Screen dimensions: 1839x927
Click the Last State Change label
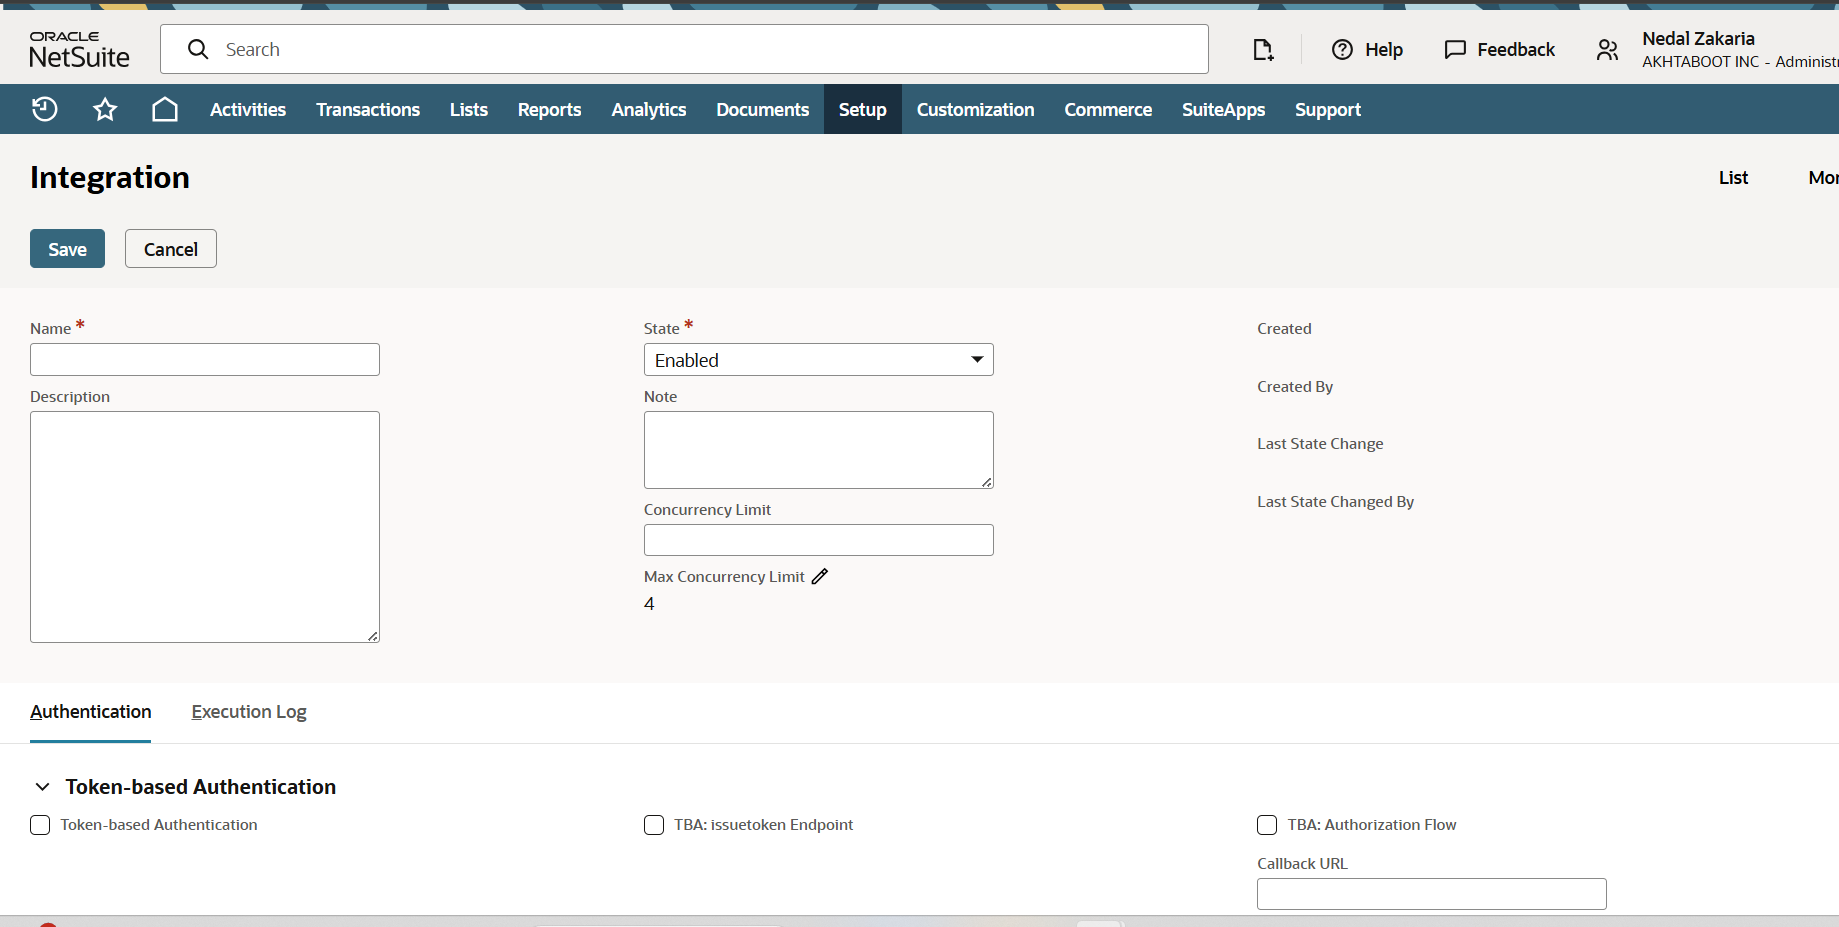[x=1320, y=443]
